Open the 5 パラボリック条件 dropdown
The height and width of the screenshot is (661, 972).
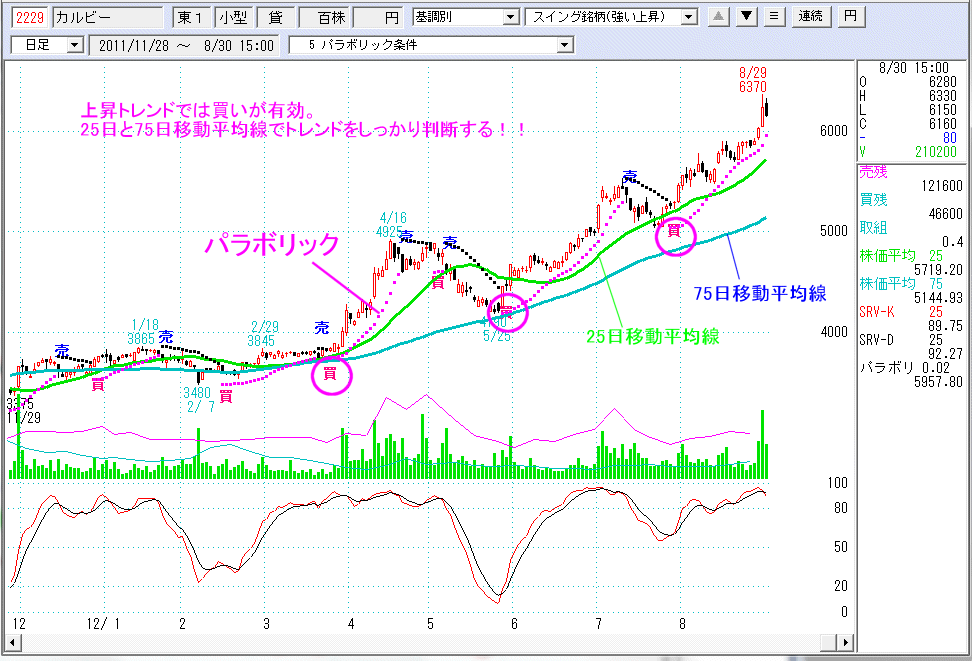[x=564, y=45]
